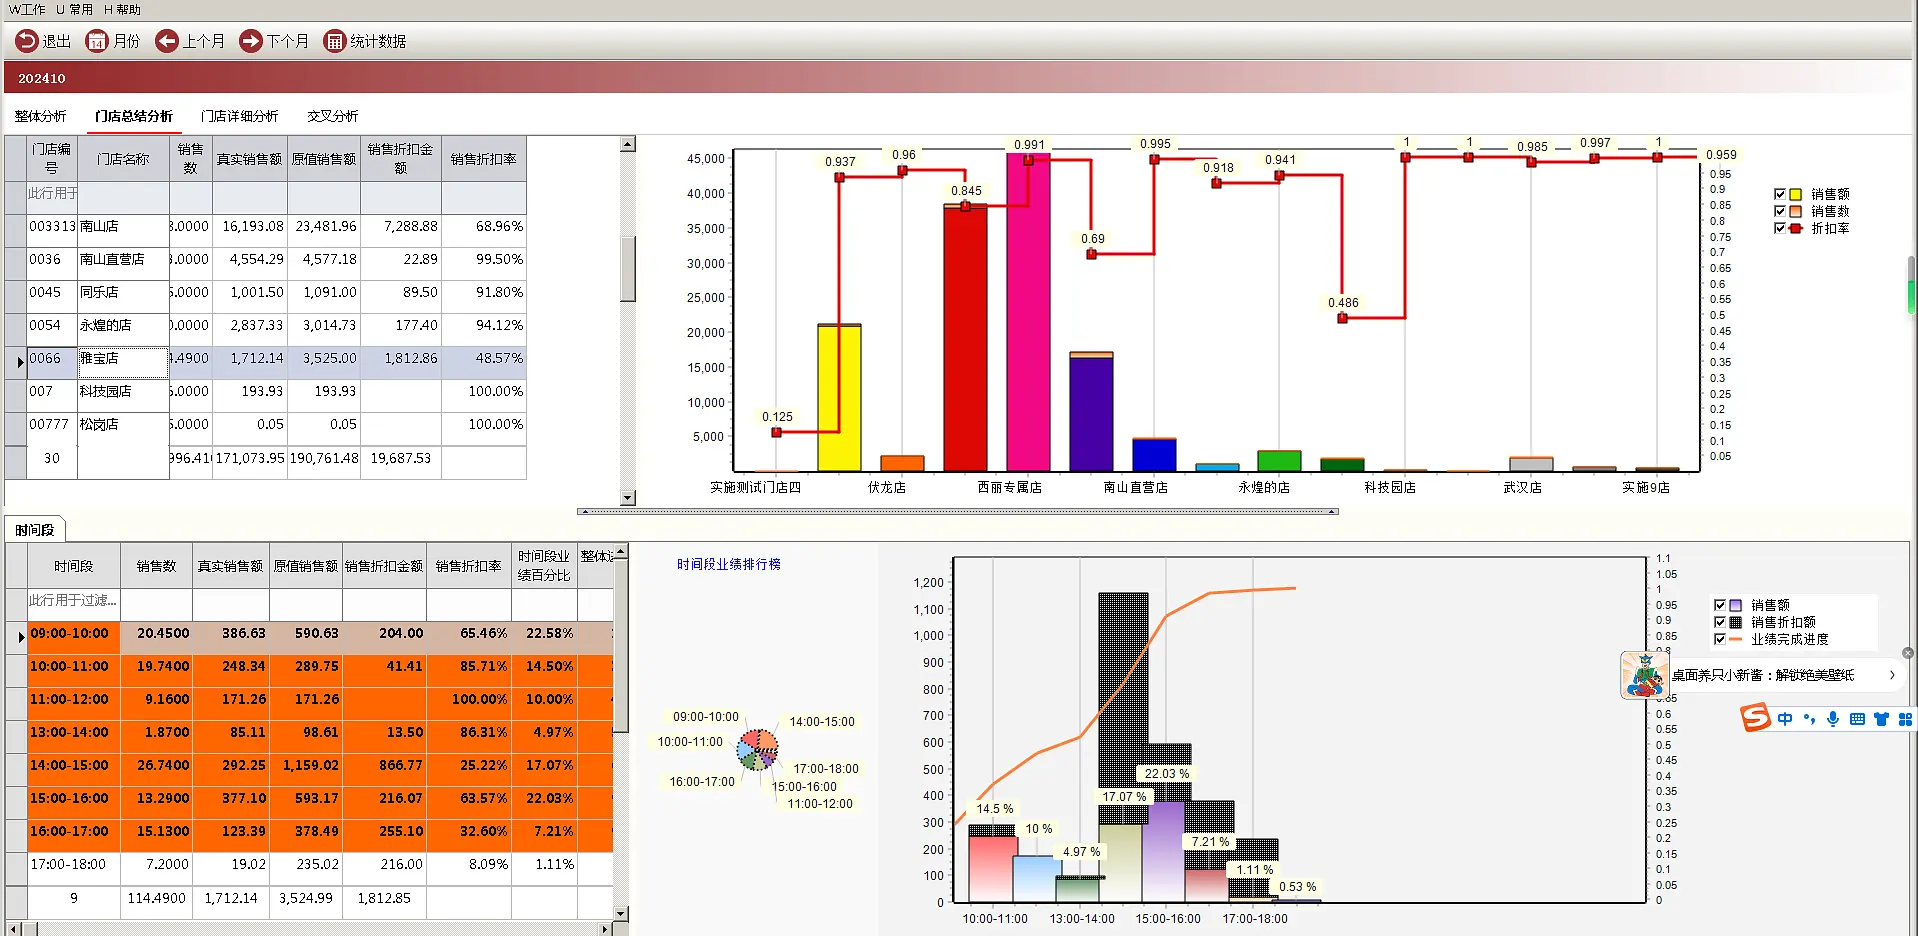Open the IME skin shirt icon
The height and width of the screenshot is (936, 1918).
click(x=1881, y=719)
